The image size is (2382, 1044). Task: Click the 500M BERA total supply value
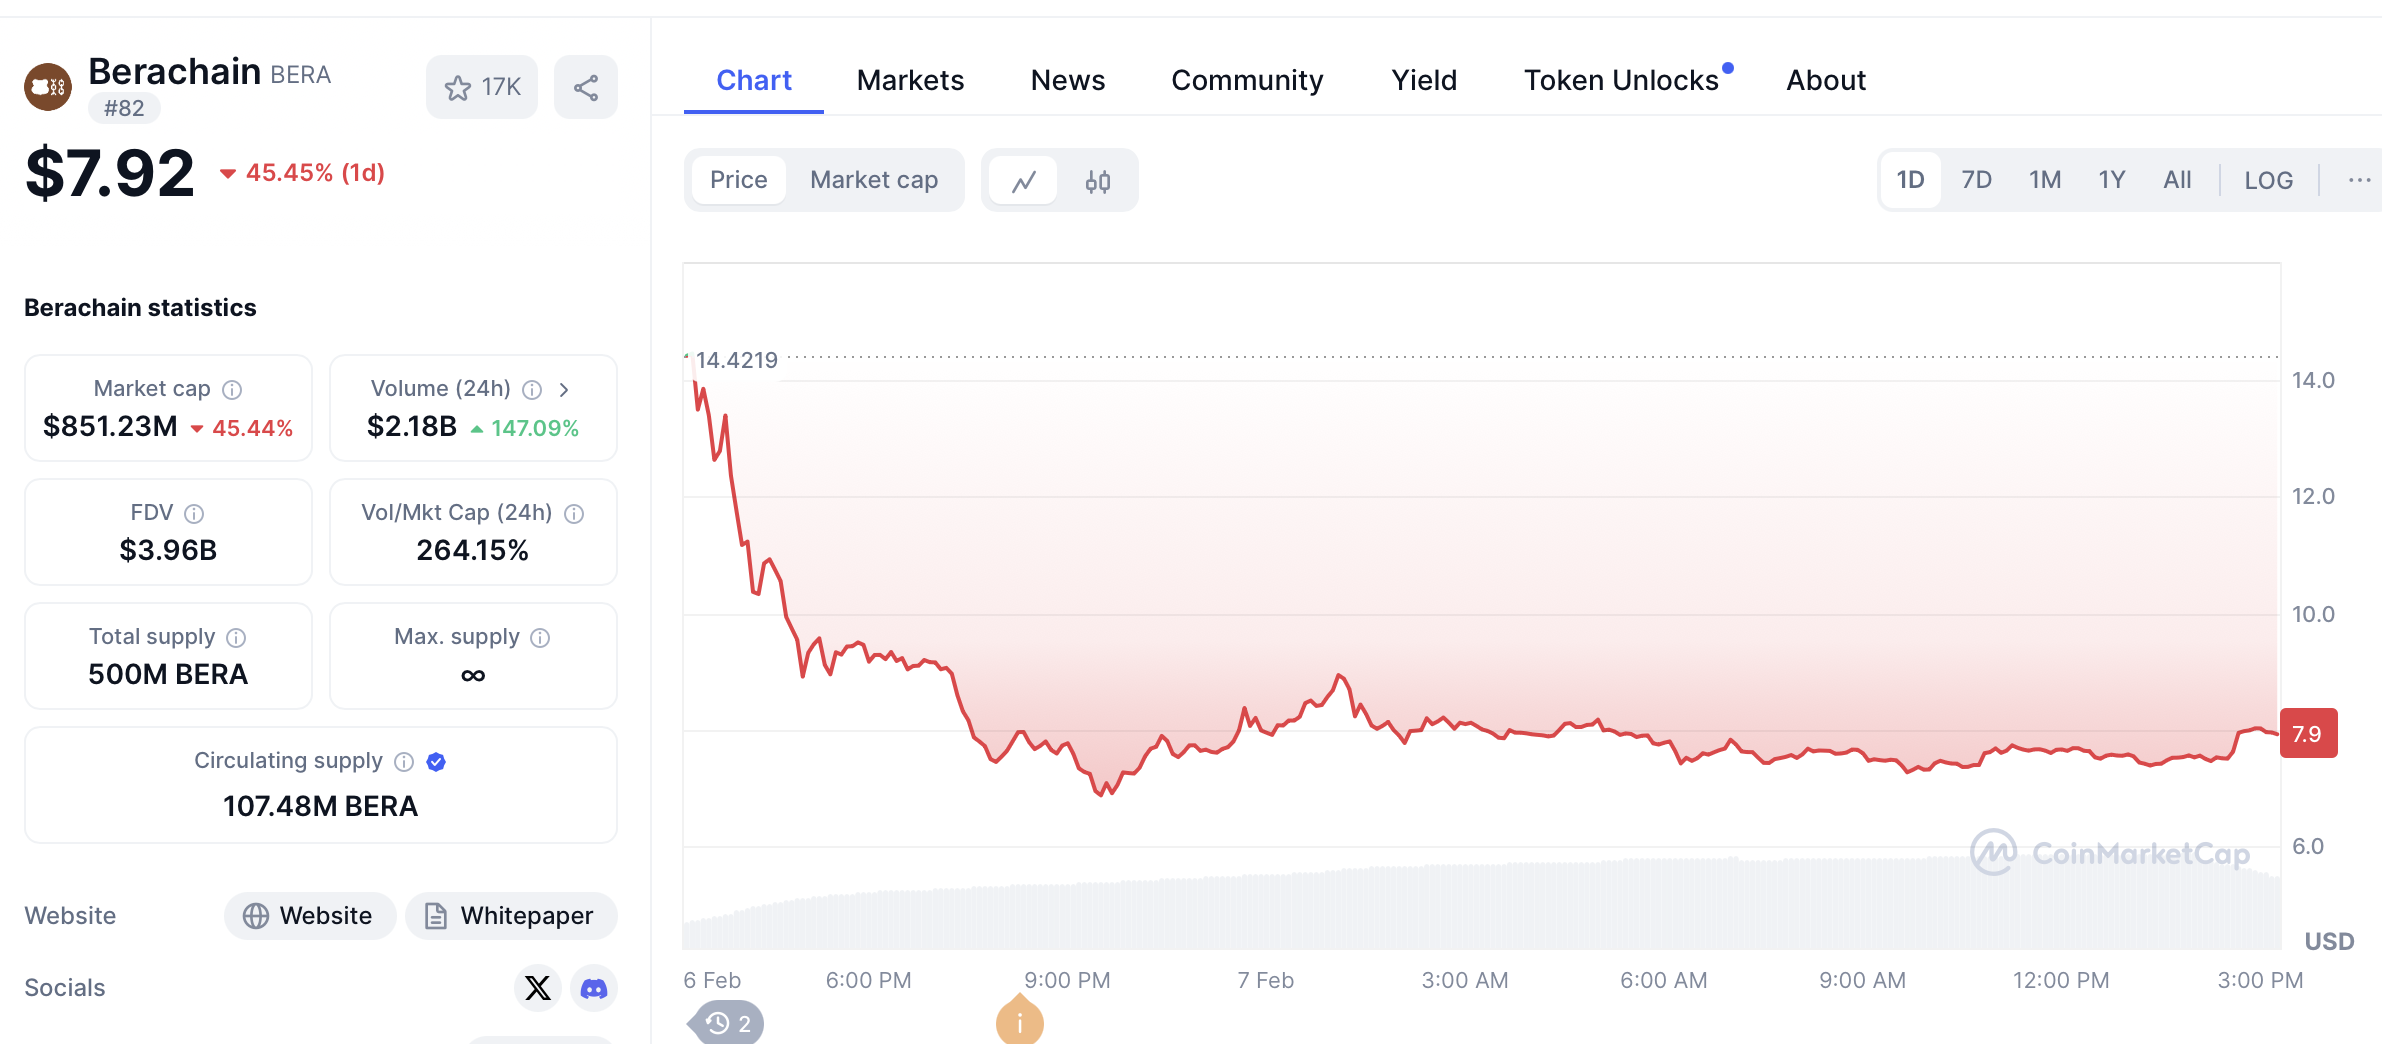coord(168,675)
